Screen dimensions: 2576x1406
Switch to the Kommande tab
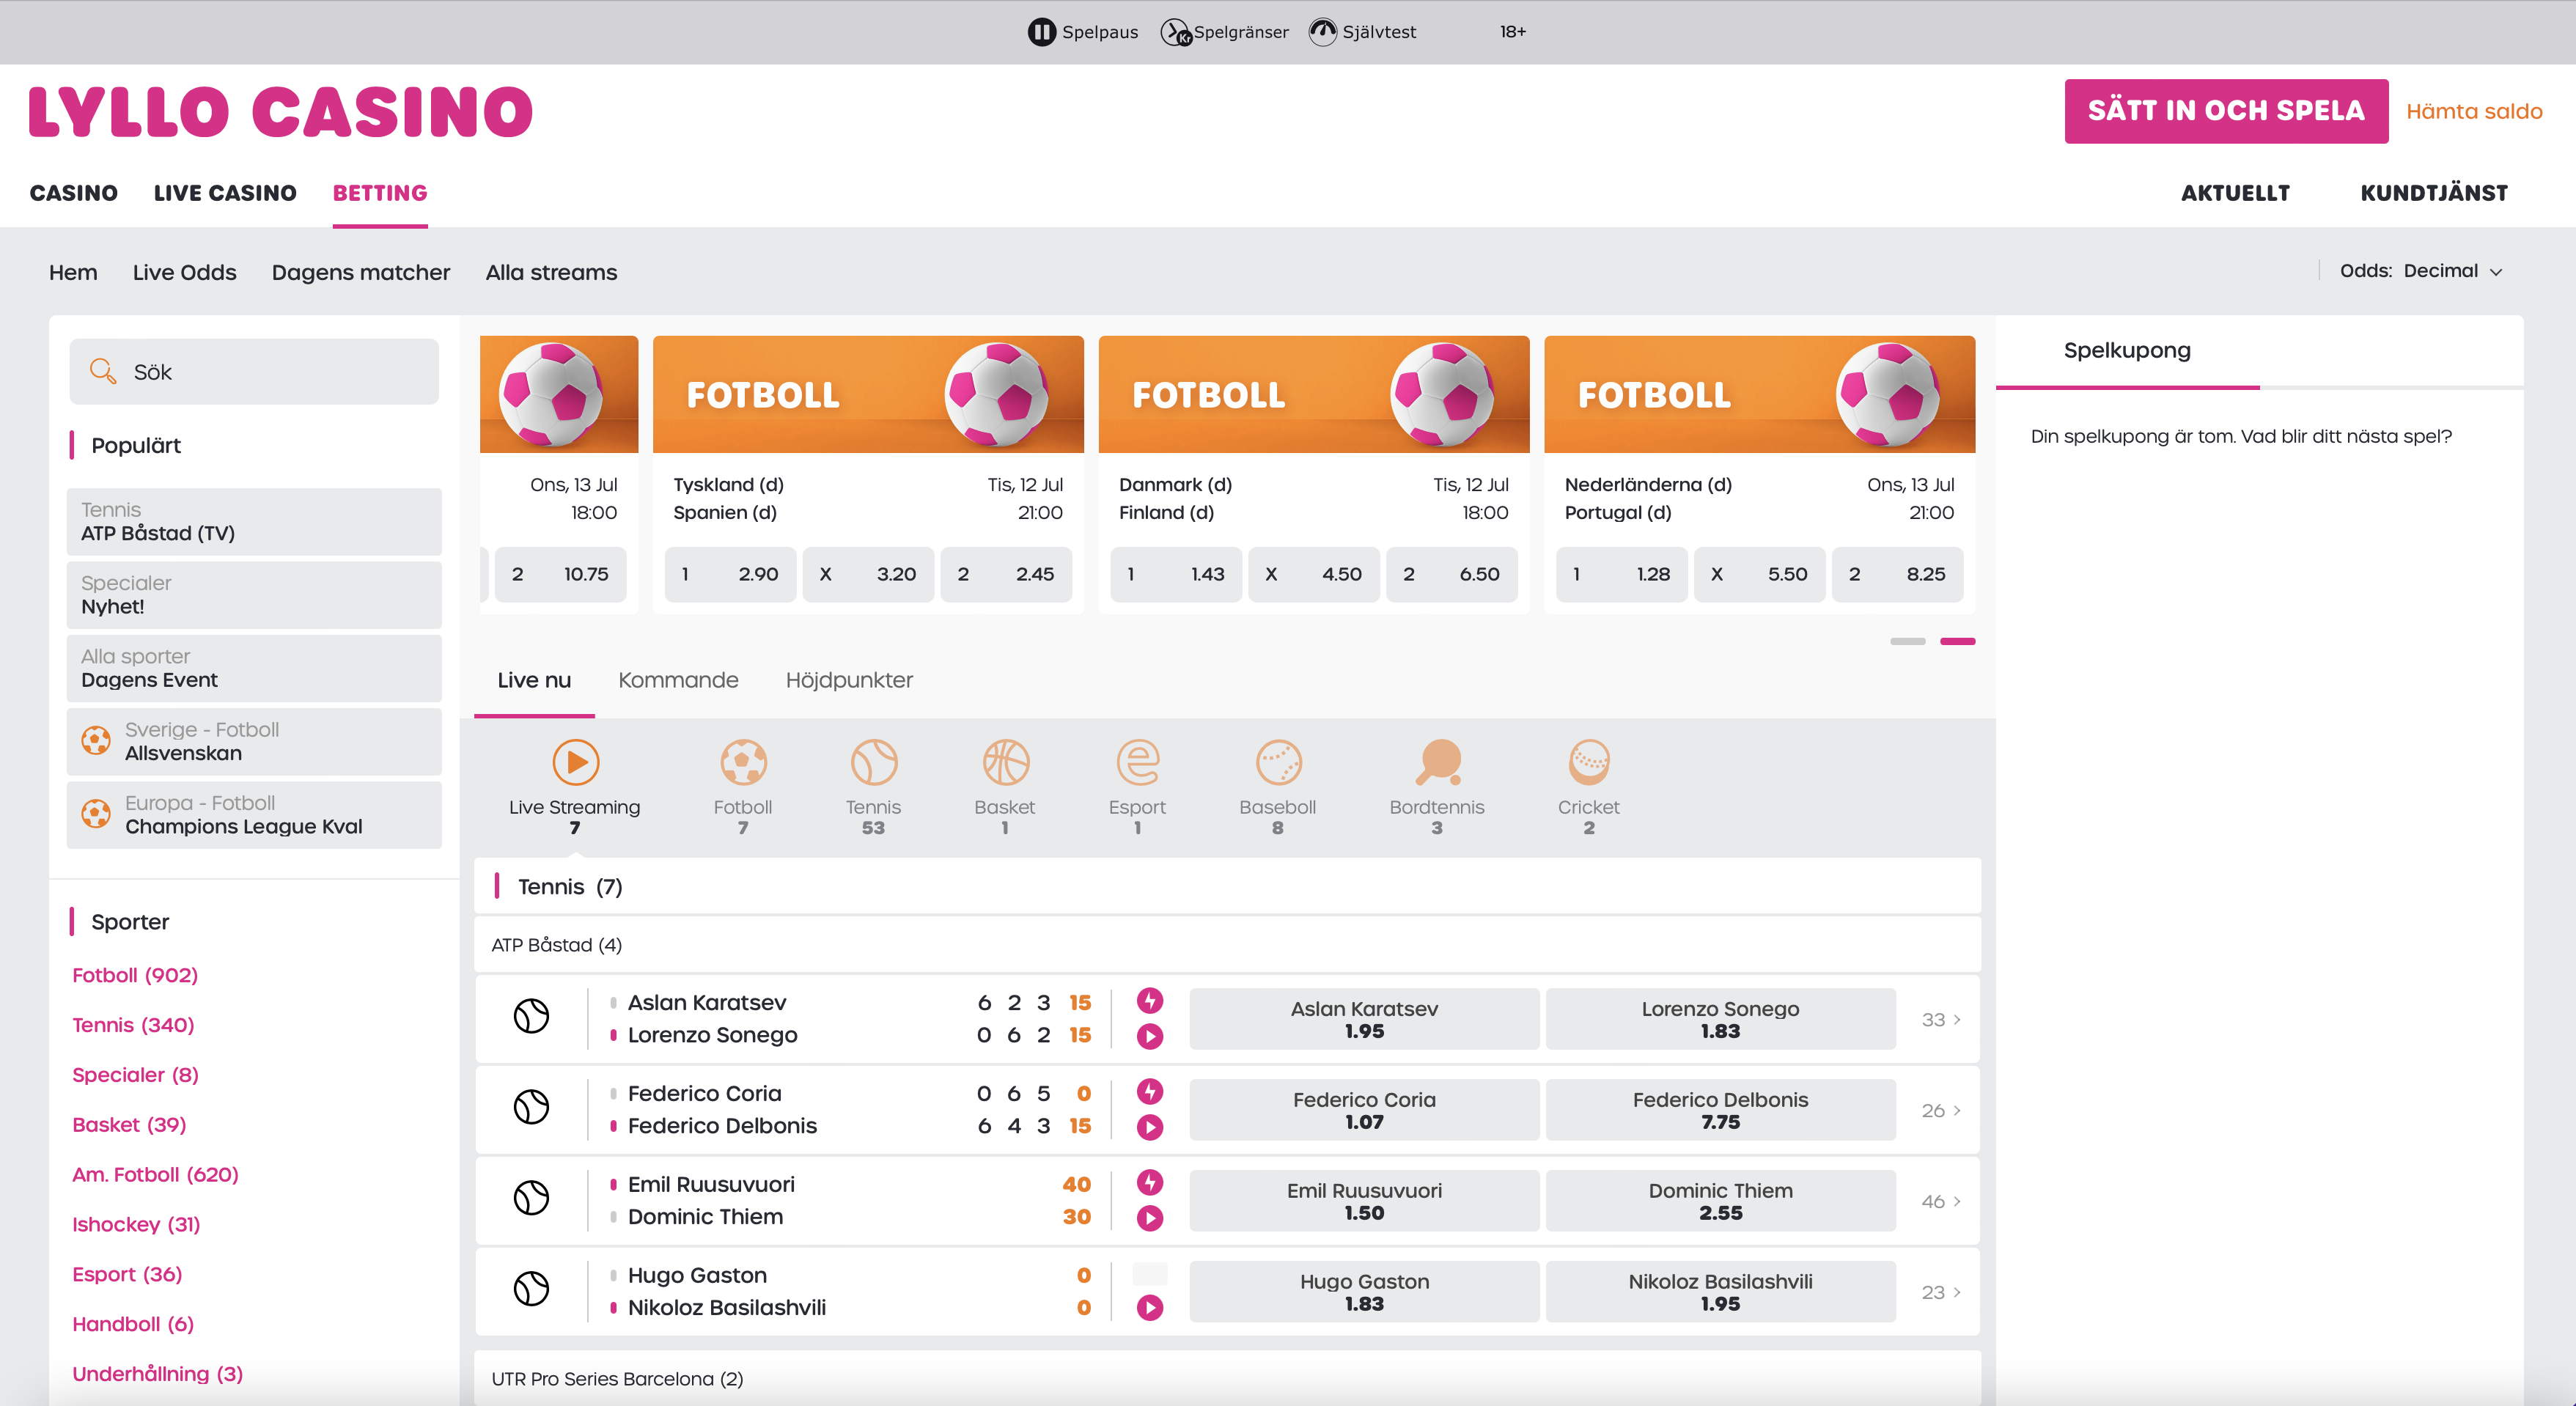(678, 680)
